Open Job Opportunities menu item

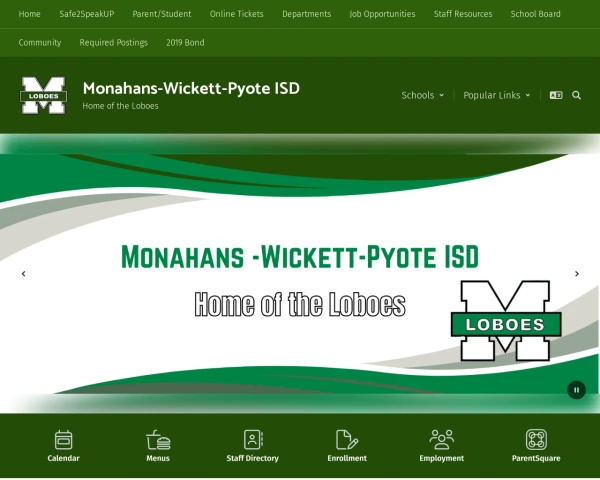(382, 14)
